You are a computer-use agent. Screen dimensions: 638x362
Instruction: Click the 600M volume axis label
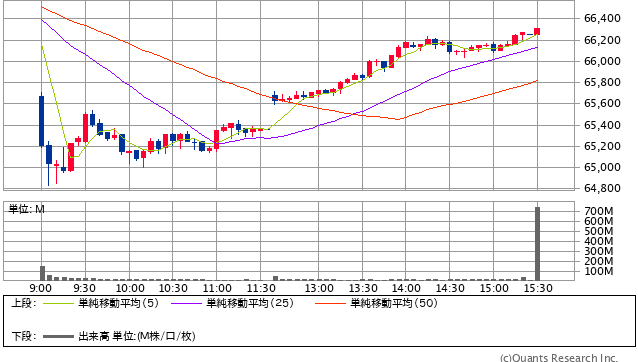(599, 221)
